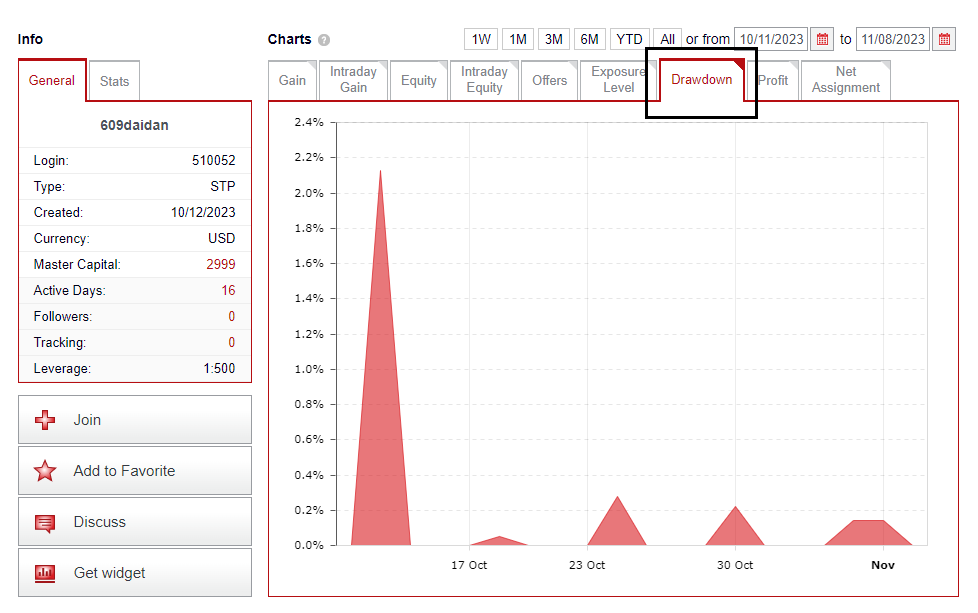Select the 3M time range button

coord(553,39)
